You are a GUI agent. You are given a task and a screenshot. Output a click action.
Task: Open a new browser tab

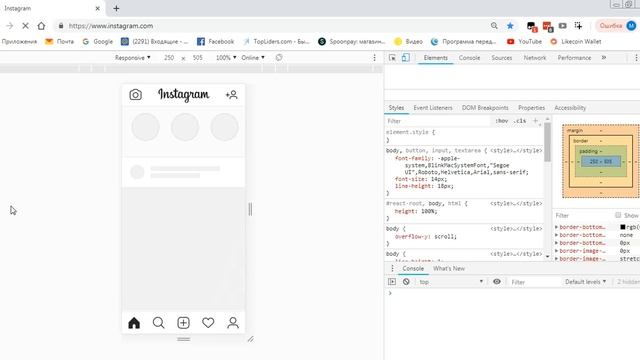click(116, 8)
